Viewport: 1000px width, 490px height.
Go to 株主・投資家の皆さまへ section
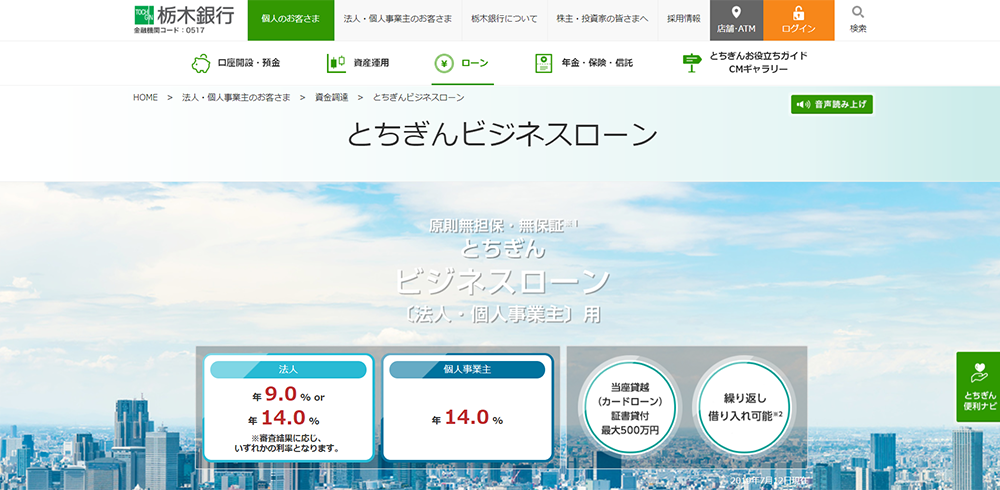pos(601,19)
